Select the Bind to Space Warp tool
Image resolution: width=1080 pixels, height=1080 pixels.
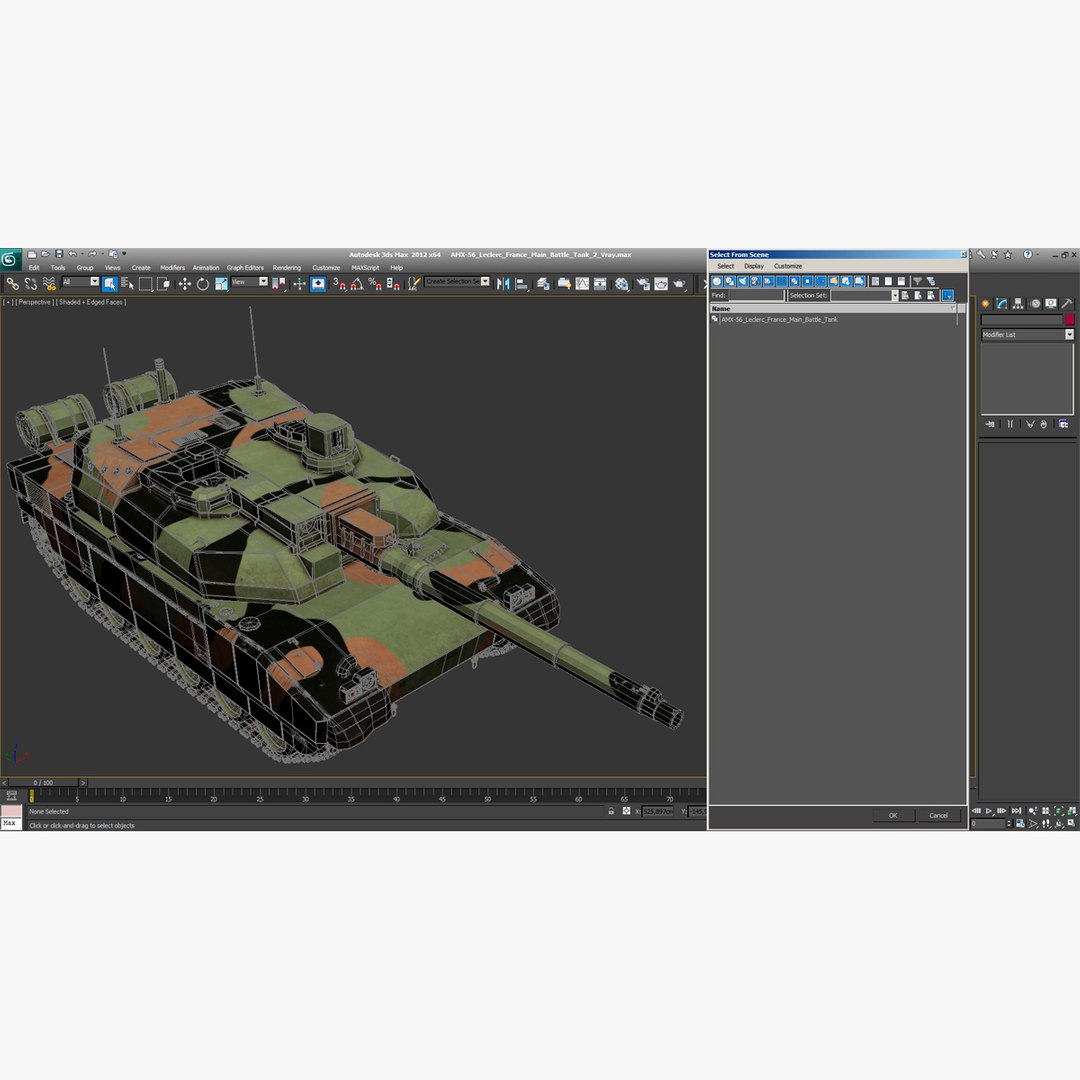[x=49, y=284]
